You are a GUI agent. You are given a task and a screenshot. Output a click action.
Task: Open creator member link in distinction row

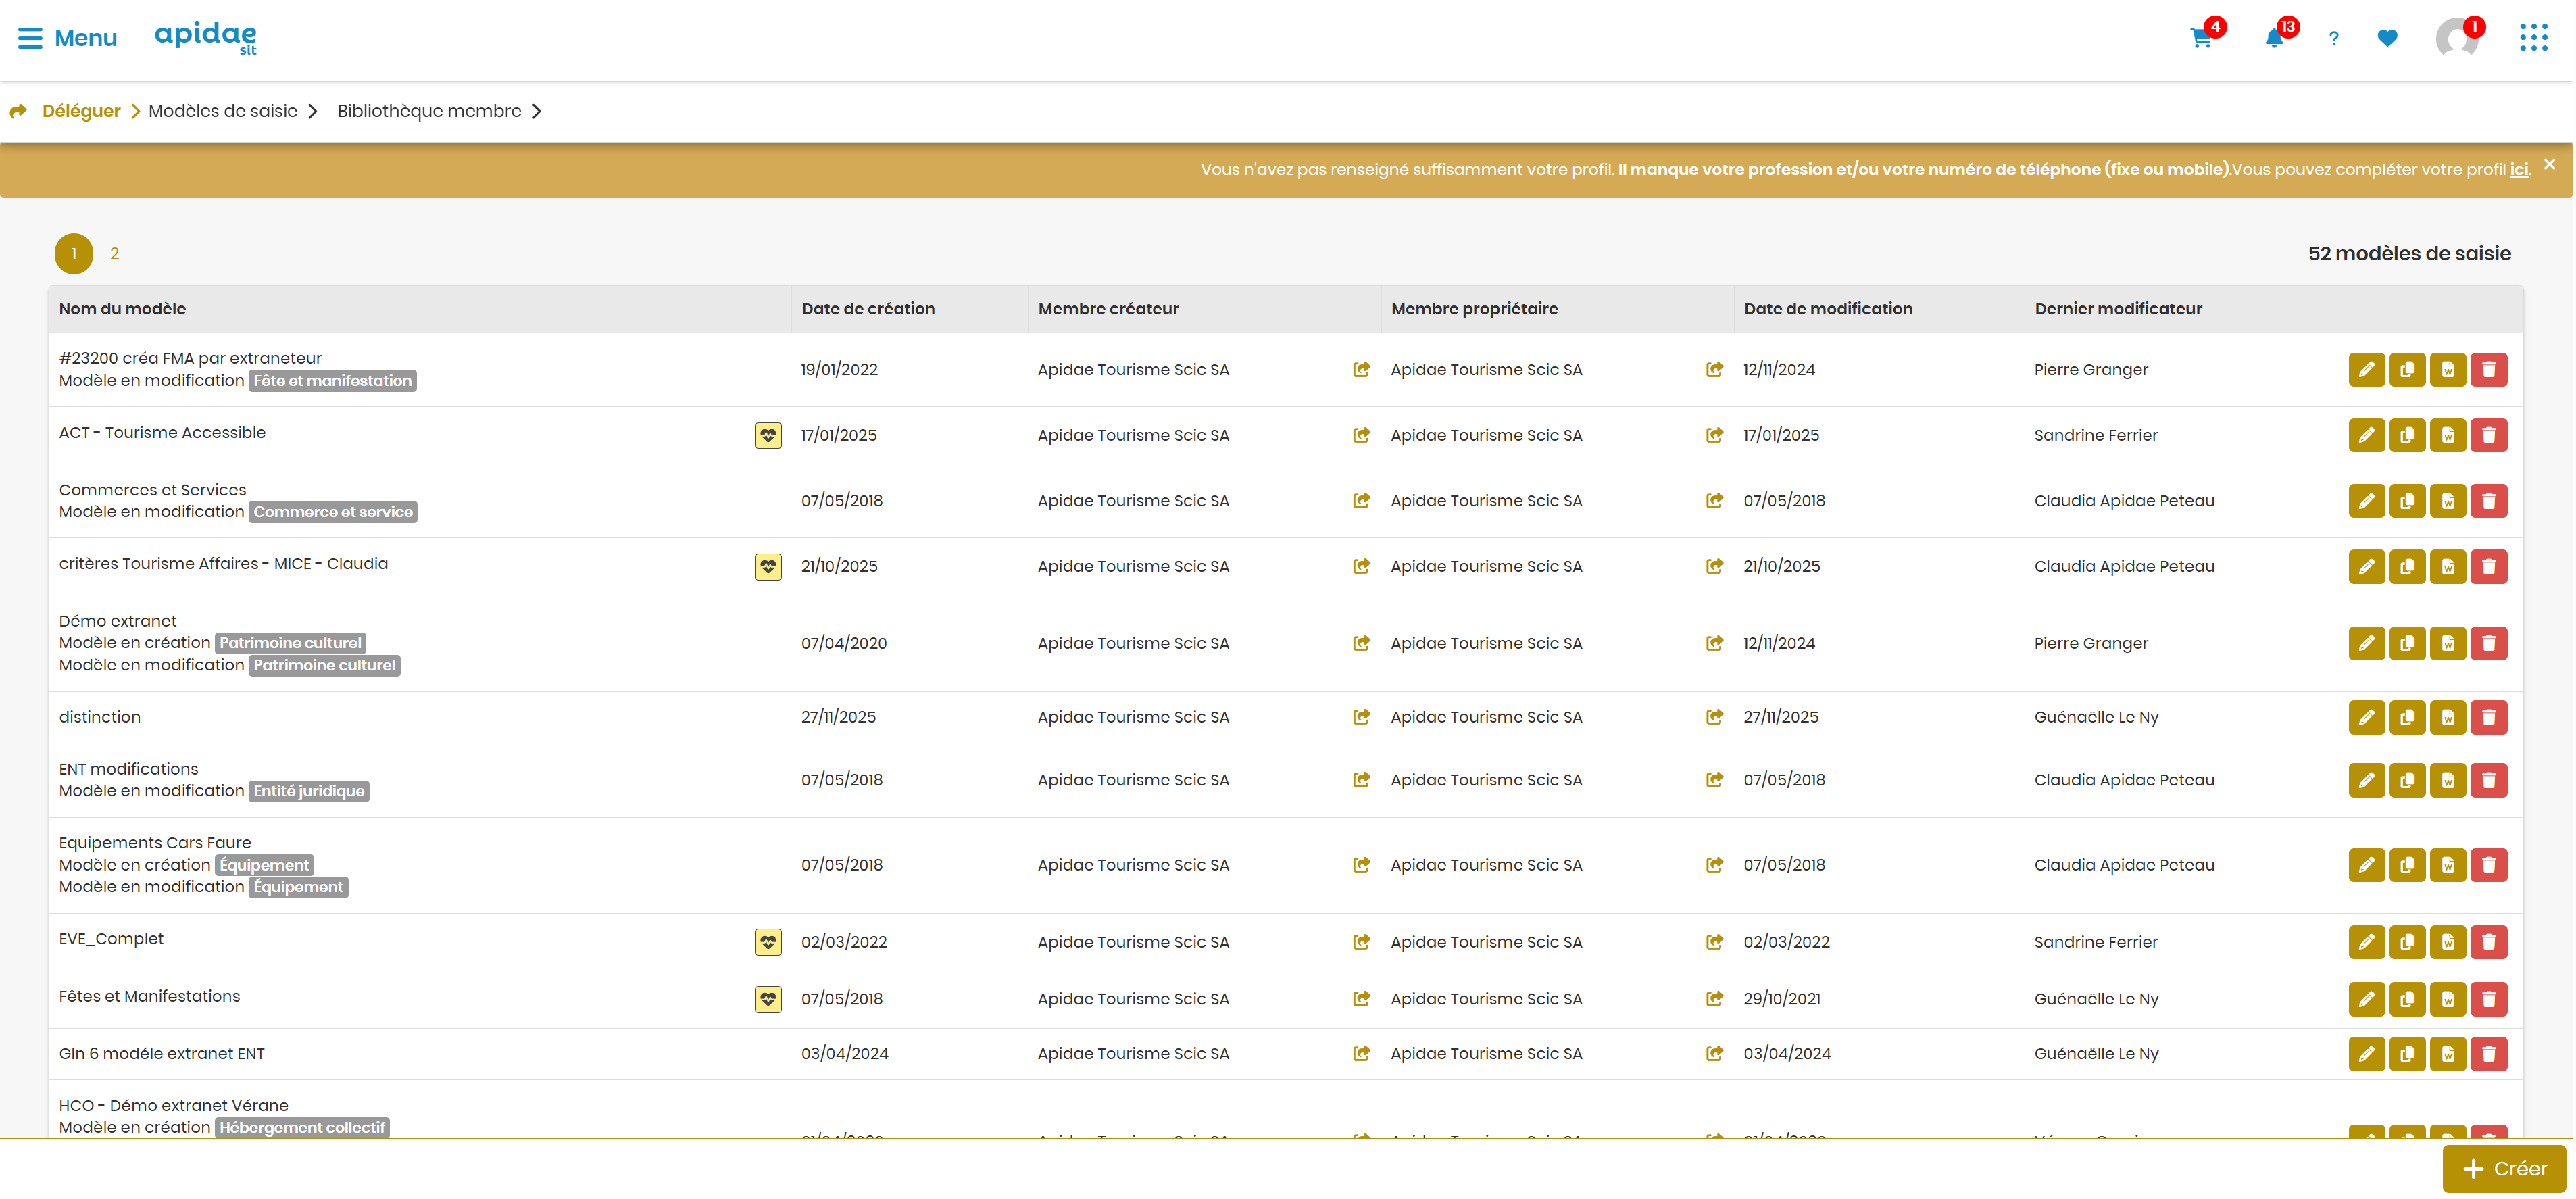(x=1361, y=717)
